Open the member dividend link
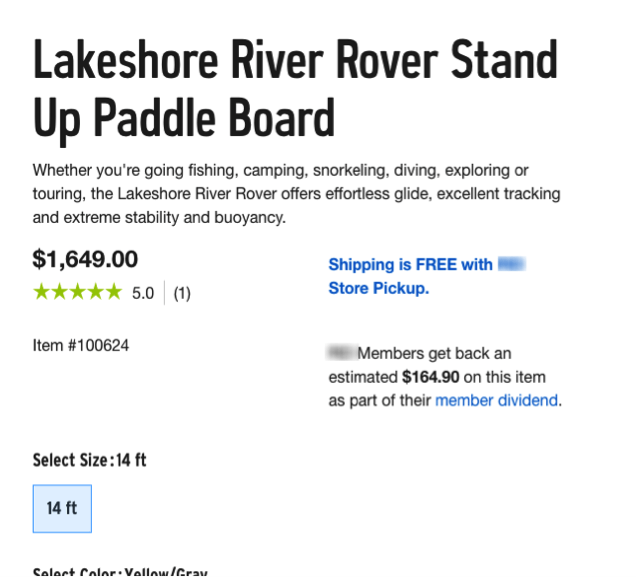This screenshot has width=637, height=577. click(x=496, y=401)
